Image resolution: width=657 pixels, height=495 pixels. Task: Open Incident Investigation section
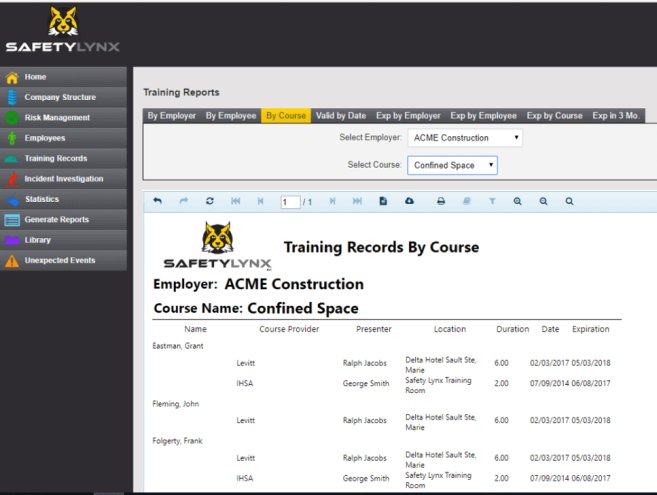[63, 179]
